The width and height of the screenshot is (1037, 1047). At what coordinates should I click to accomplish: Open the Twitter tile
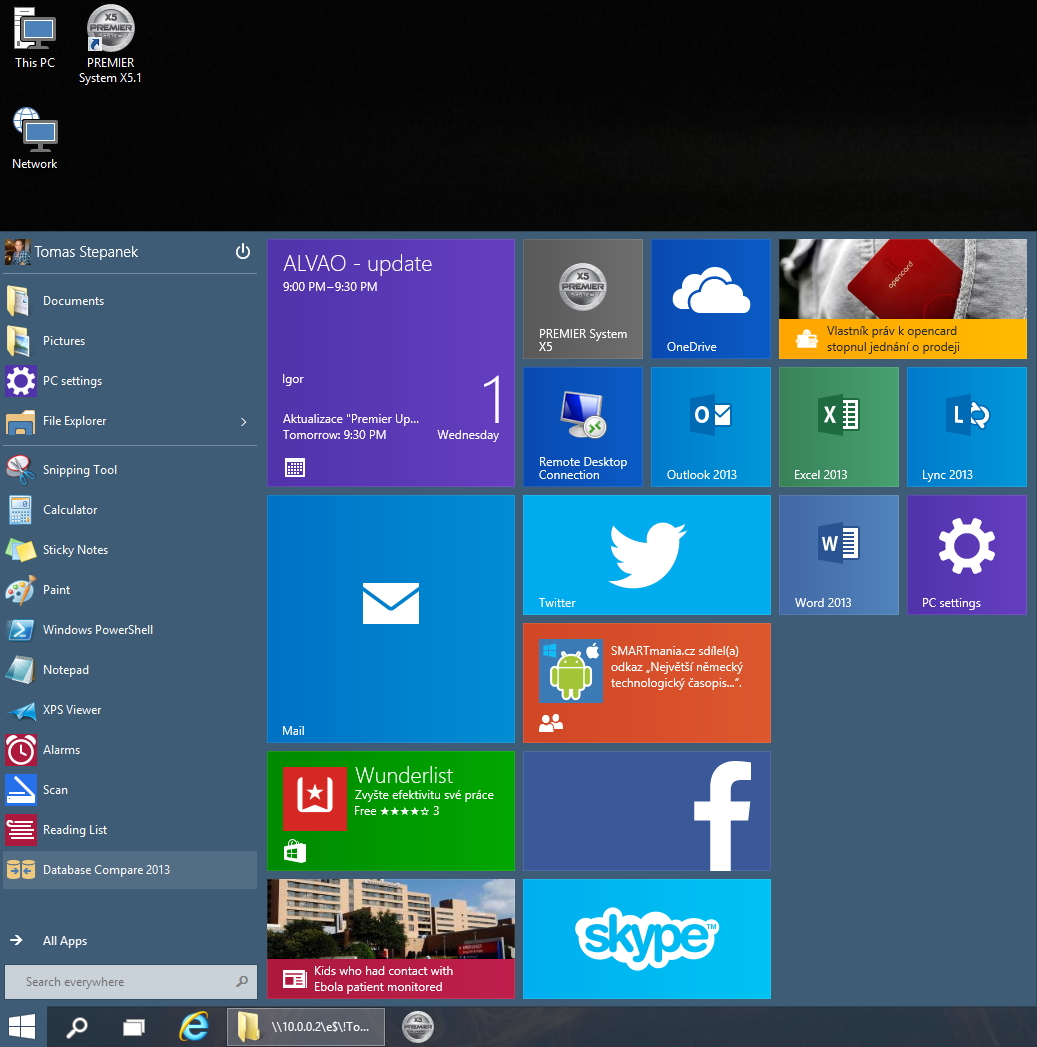(x=647, y=555)
